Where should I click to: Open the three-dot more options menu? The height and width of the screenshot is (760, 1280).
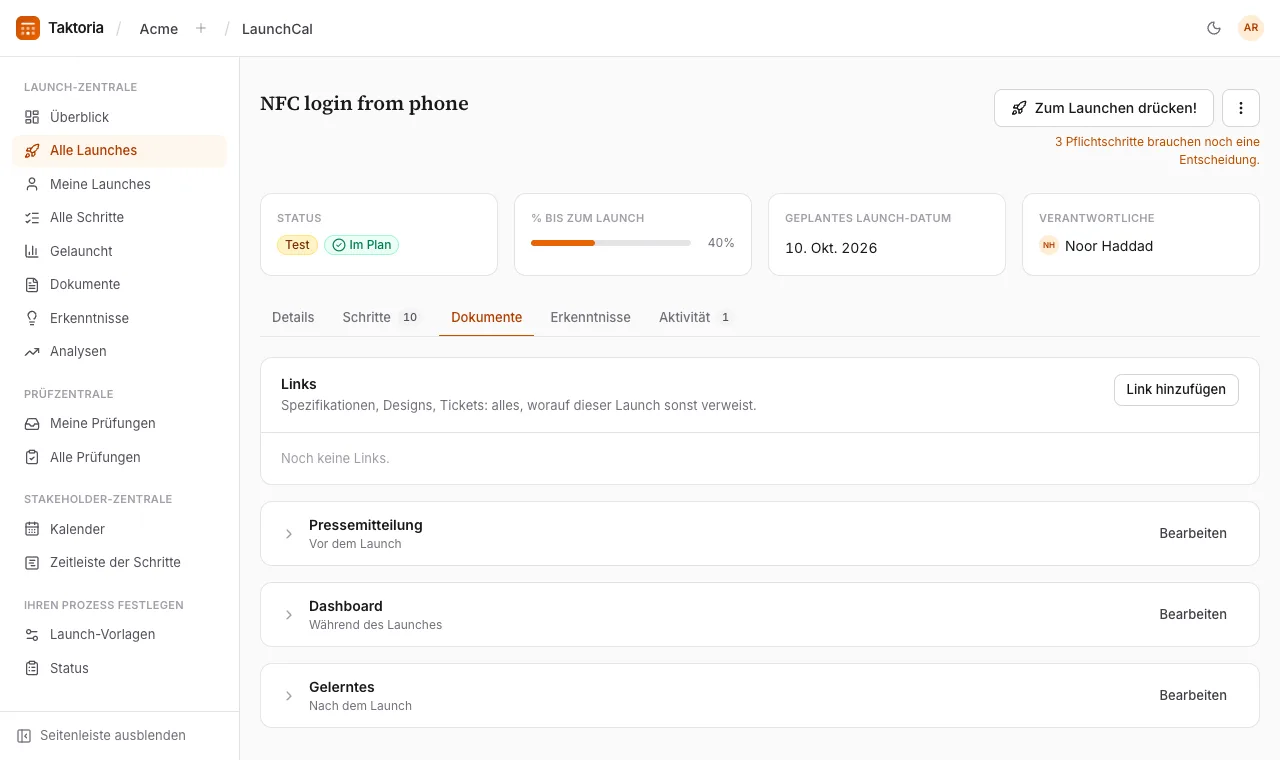click(x=1241, y=108)
